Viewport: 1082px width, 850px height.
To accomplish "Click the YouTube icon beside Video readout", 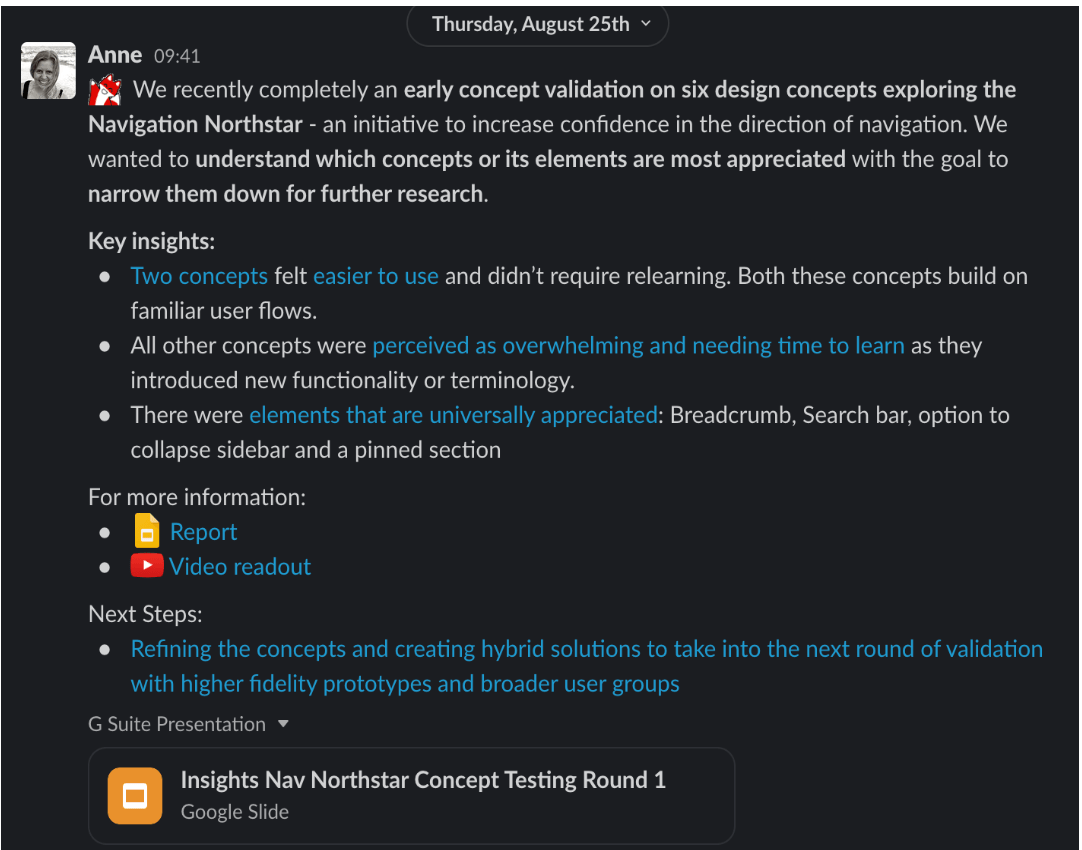I will [x=146, y=566].
